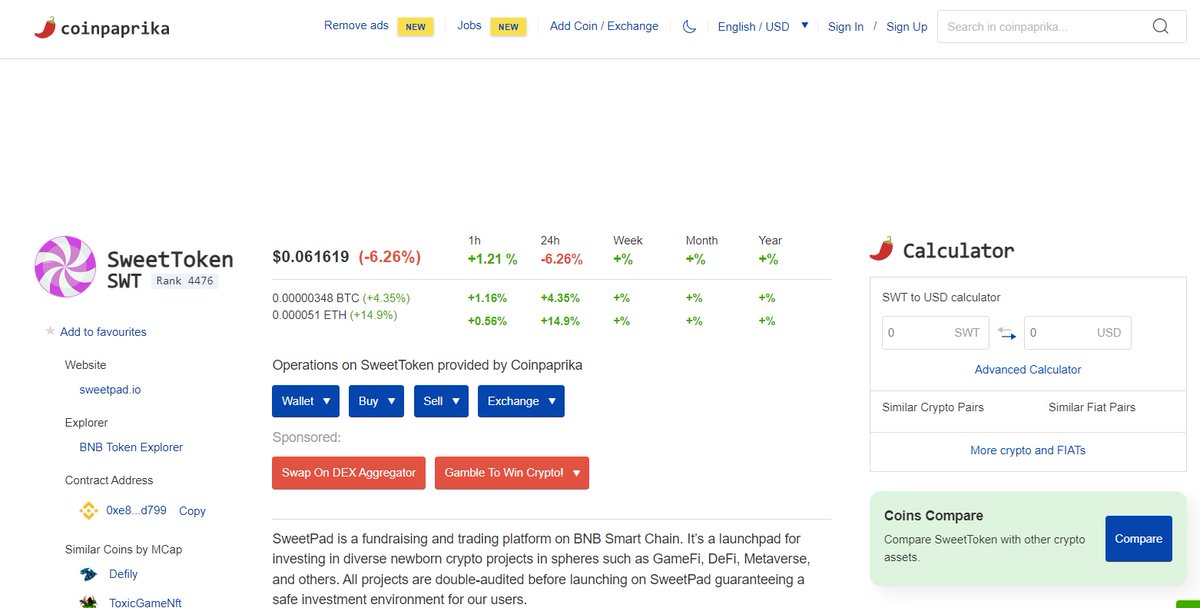This screenshot has width=1200, height=608.
Task: Click the ToxicGameNft coin icon
Action: [89, 603]
